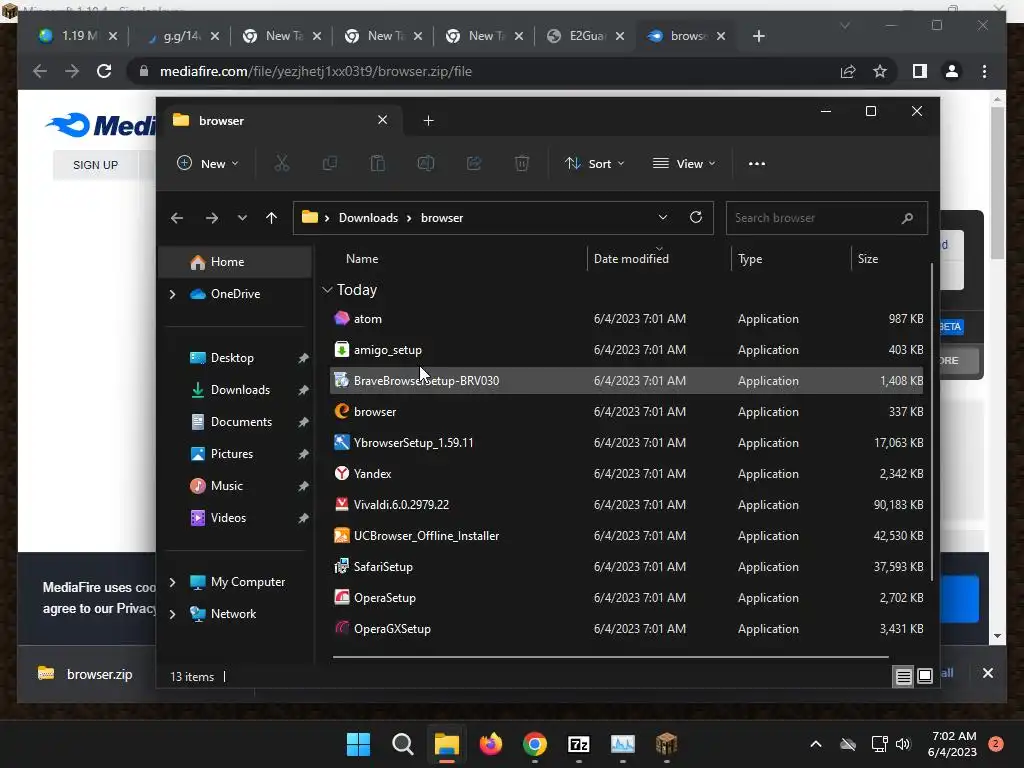The width and height of the screenshot is (1024, 768).
Task: Show hidden system tray icons
Action: click(x=816, y=744)
